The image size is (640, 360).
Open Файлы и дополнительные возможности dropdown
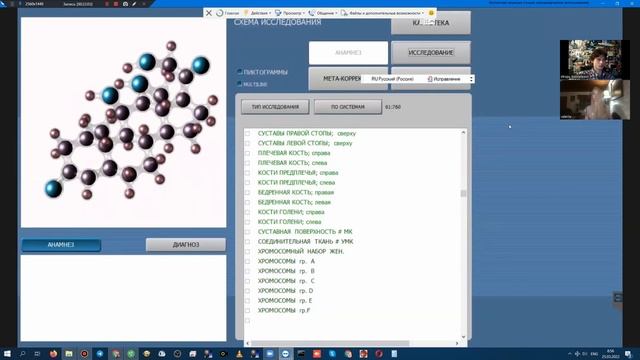point(382,13)
